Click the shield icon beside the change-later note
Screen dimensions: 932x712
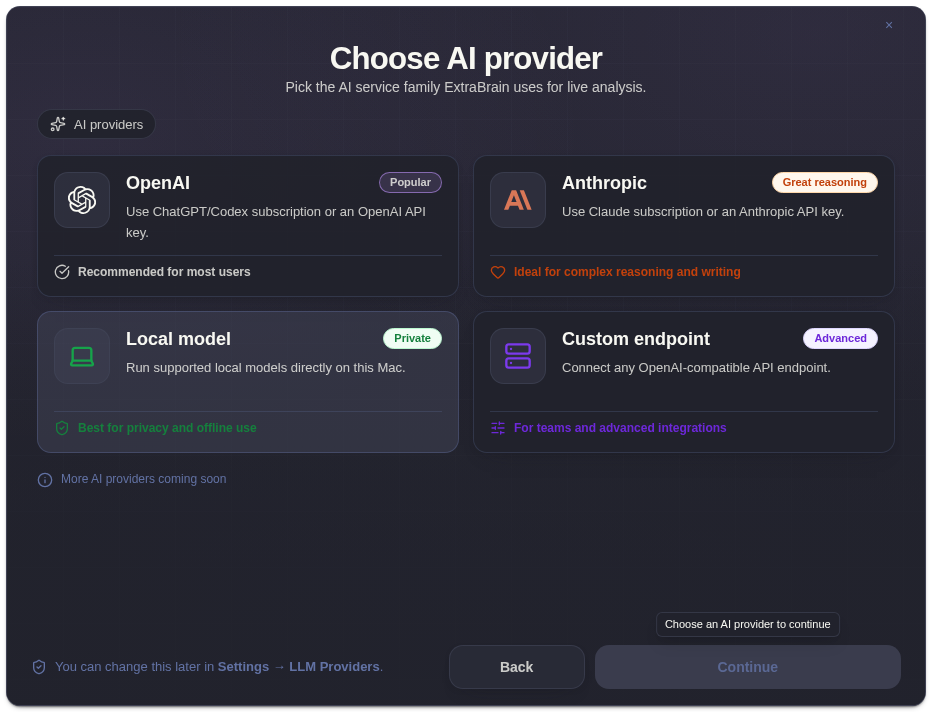pos(39,667)
